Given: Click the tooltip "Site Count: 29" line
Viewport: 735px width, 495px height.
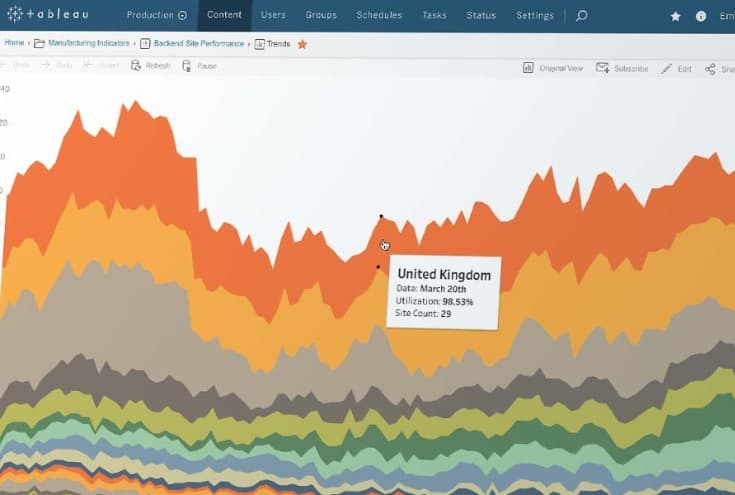Looking at the screenshot, I should click(x=423, y=313).
